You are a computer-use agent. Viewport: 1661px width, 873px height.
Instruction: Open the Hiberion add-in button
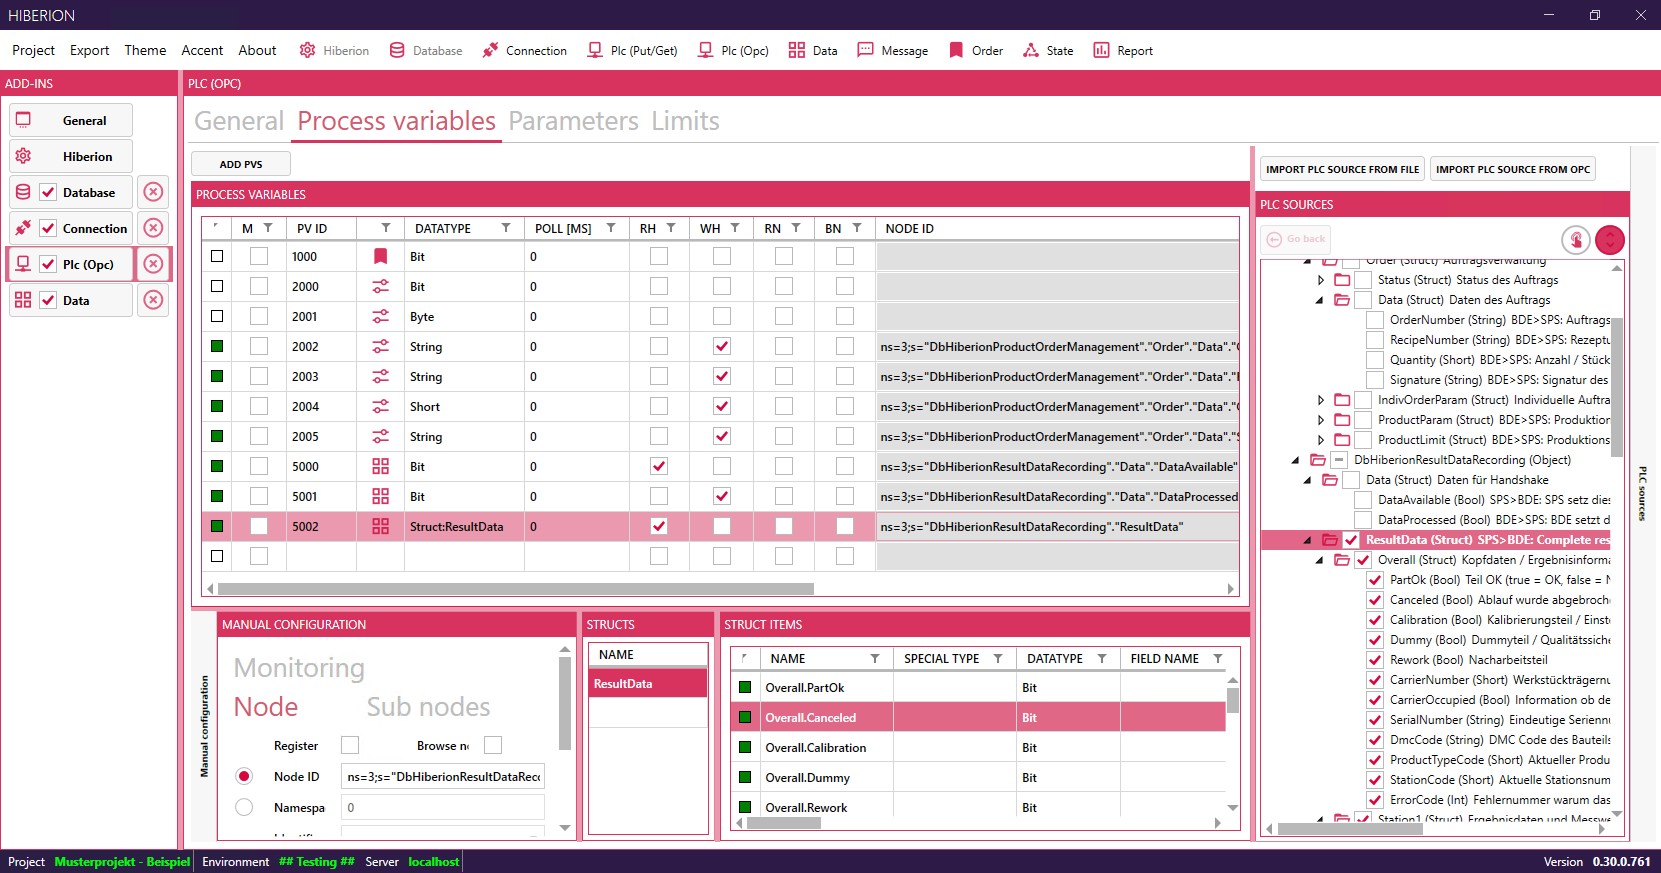[x=71, y=156]
